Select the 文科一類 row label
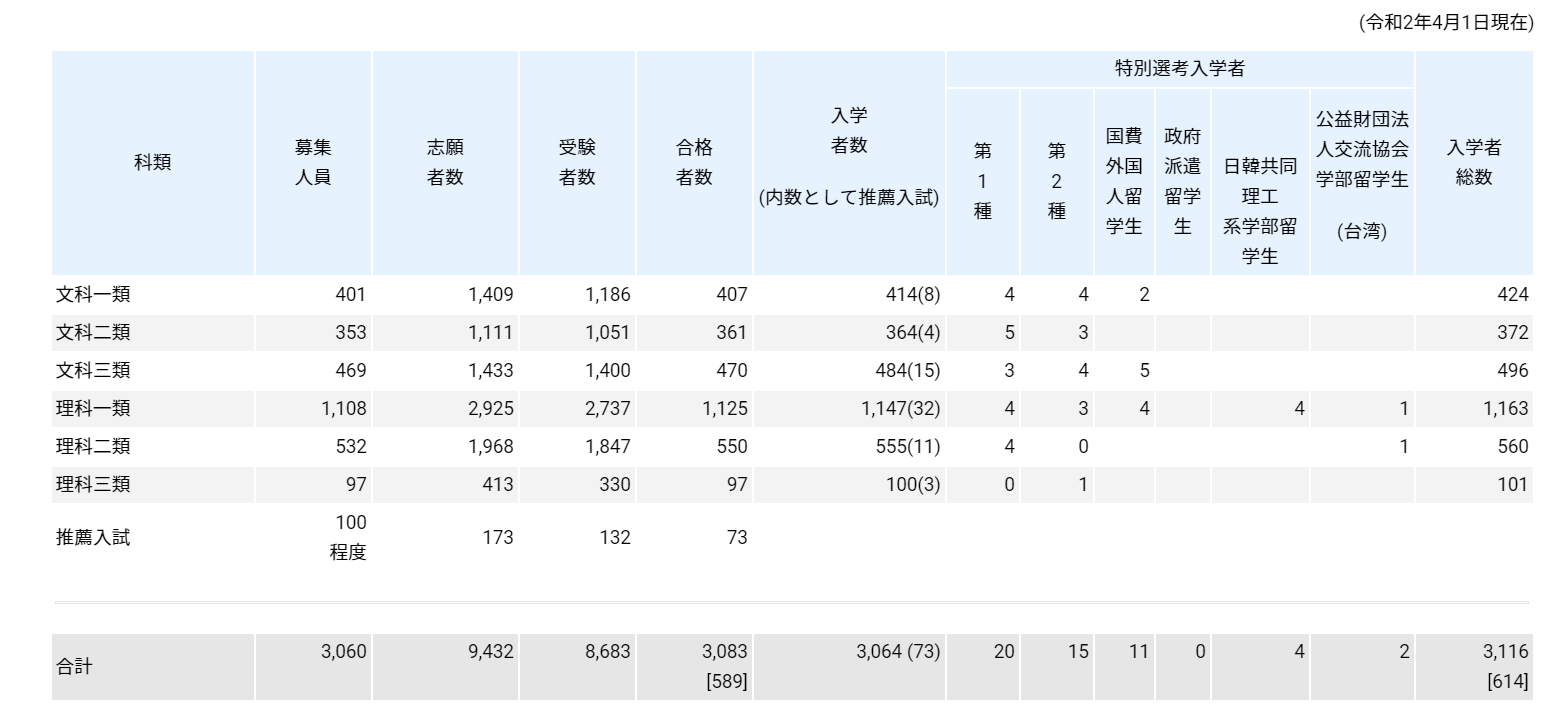1557x712 pixels. pyautogui.click(x=93, y=295)
